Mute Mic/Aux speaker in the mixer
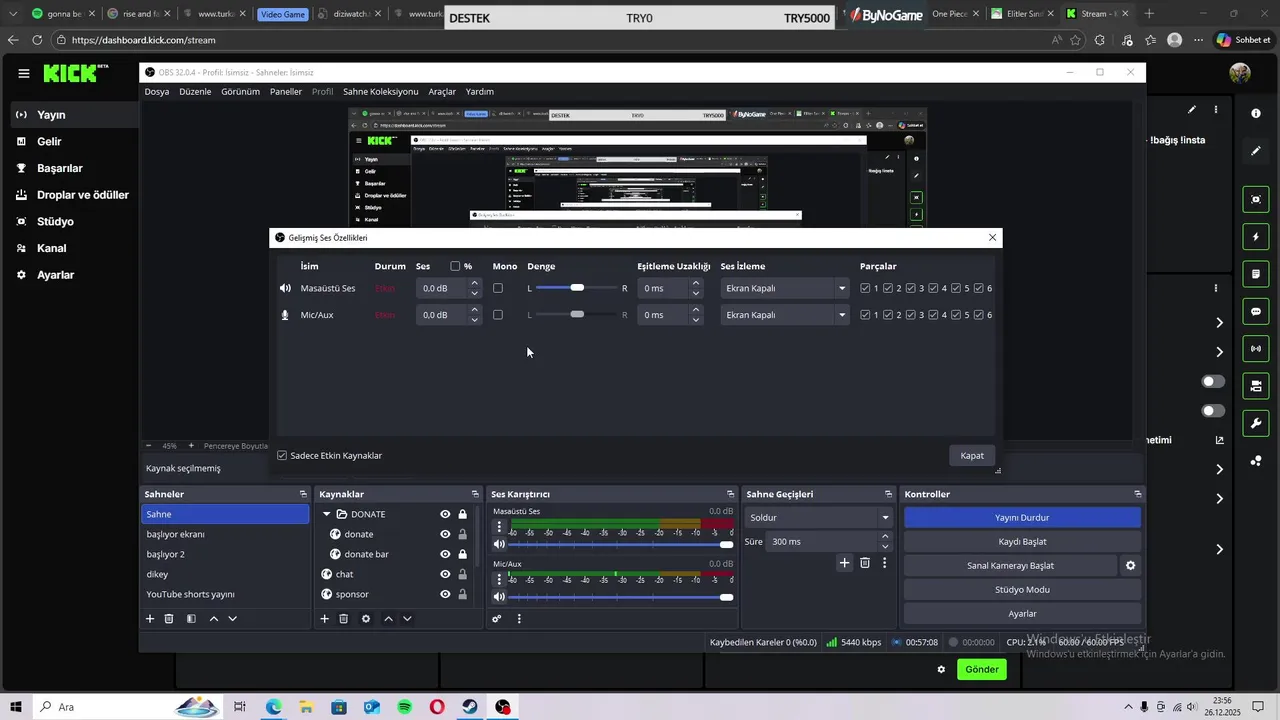Image resolution: width=1280 pixels, height=720 pixels. [x=499, y=597]
